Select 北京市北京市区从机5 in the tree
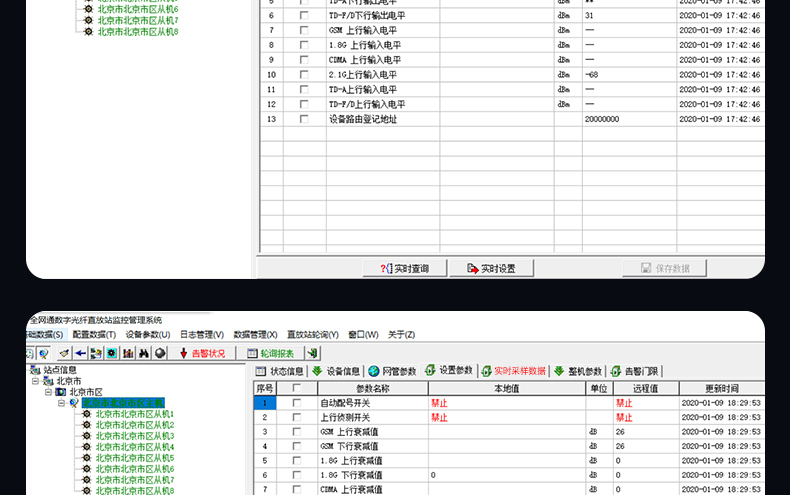This screenshot has height=495, width=790. [135, 458]
